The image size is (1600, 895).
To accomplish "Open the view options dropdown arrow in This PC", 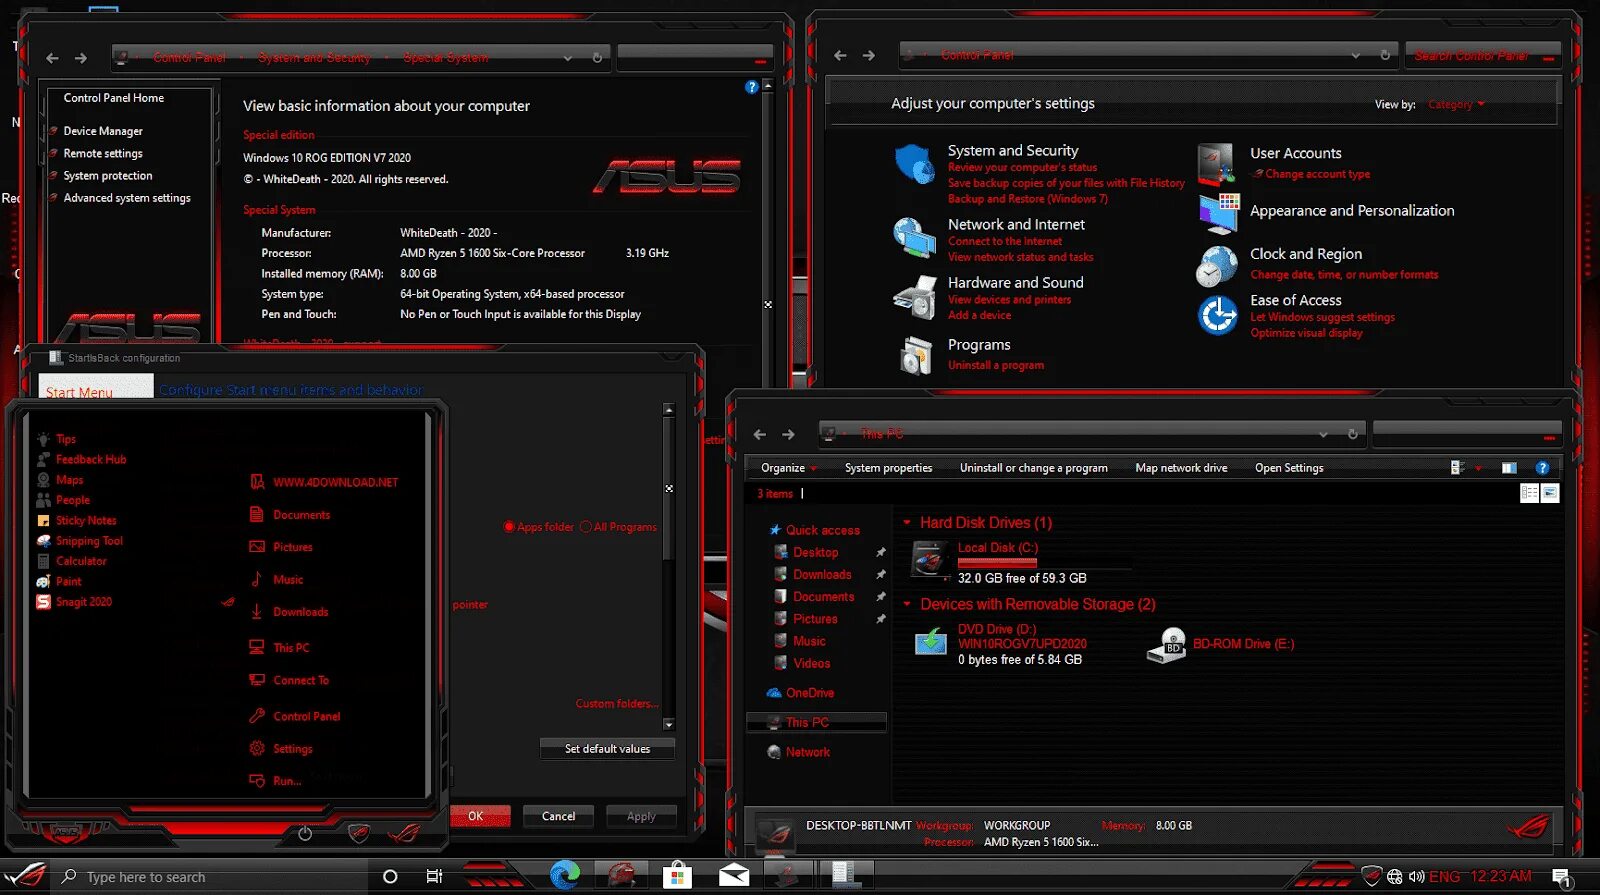I will tap(1478, 468).
